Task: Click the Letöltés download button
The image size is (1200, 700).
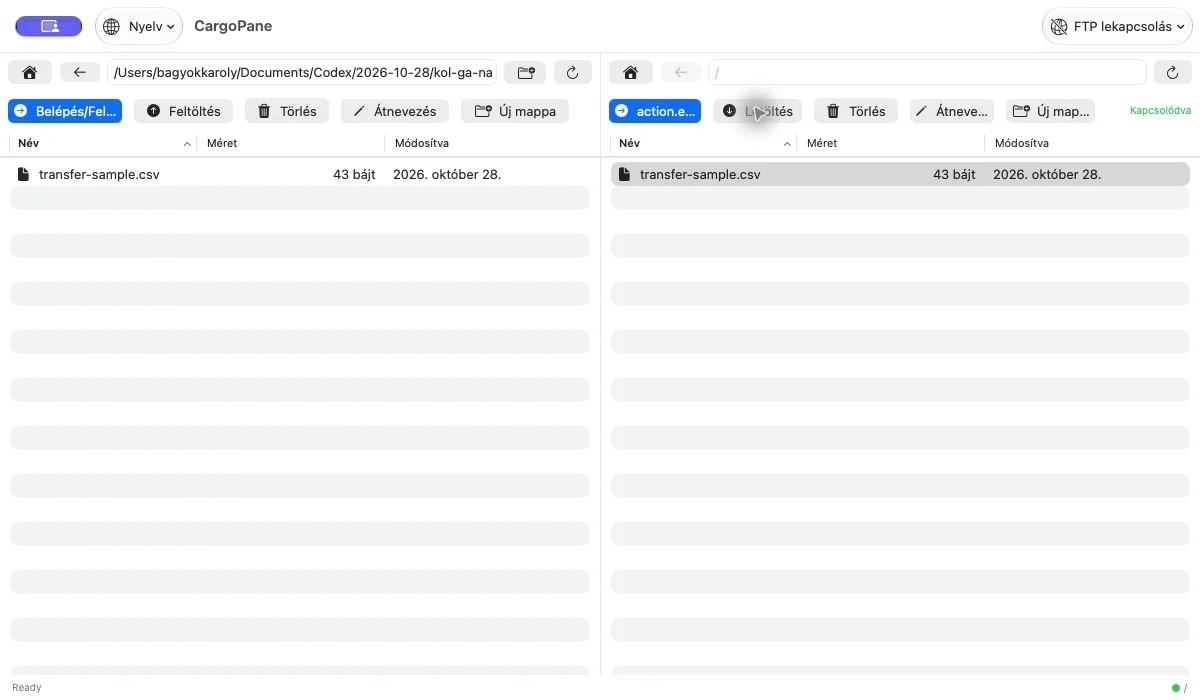Action: (758, 111)
